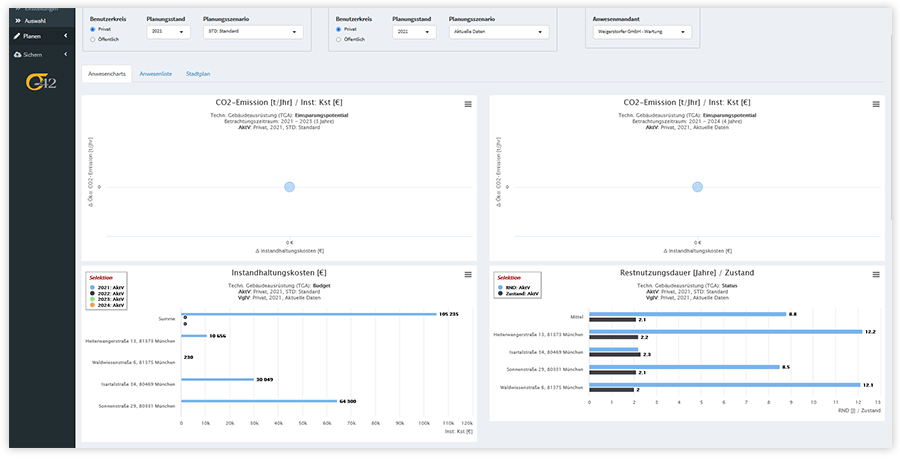
Task: Select Öffentlich in the left Benutzerkreis
Action: click(x=93, y=40)
